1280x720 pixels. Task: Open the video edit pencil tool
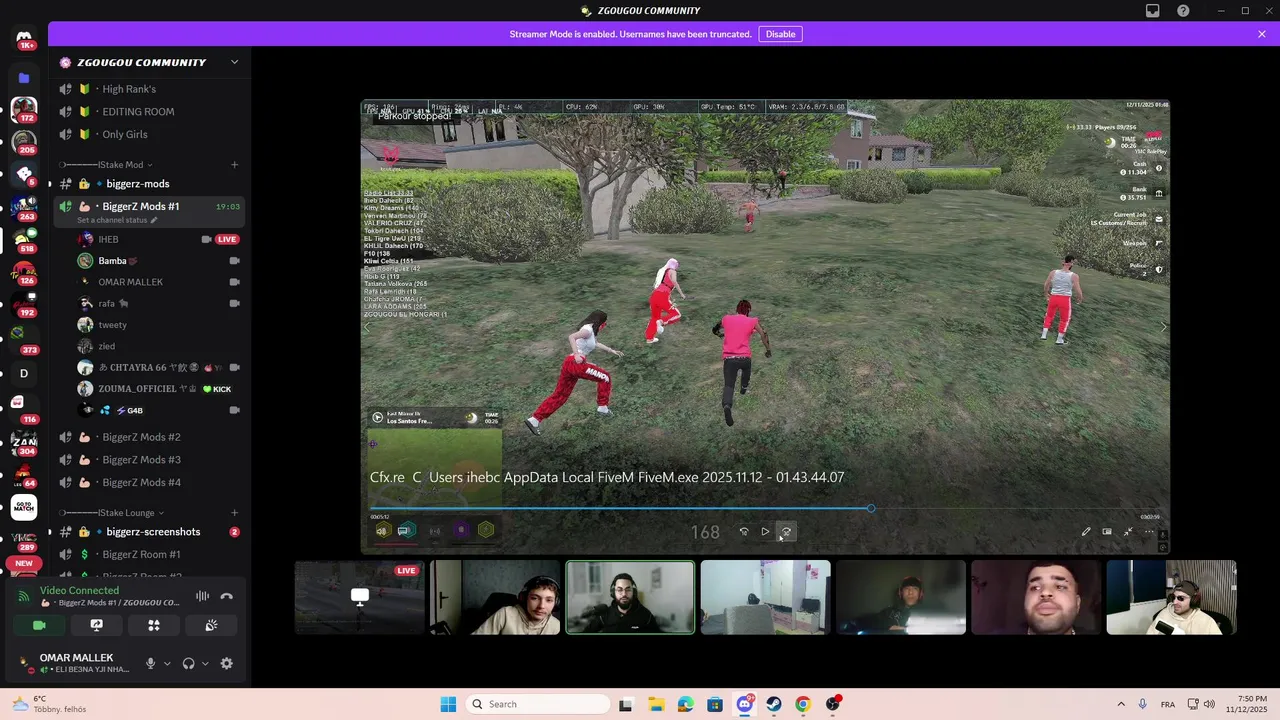point(1086,532)
